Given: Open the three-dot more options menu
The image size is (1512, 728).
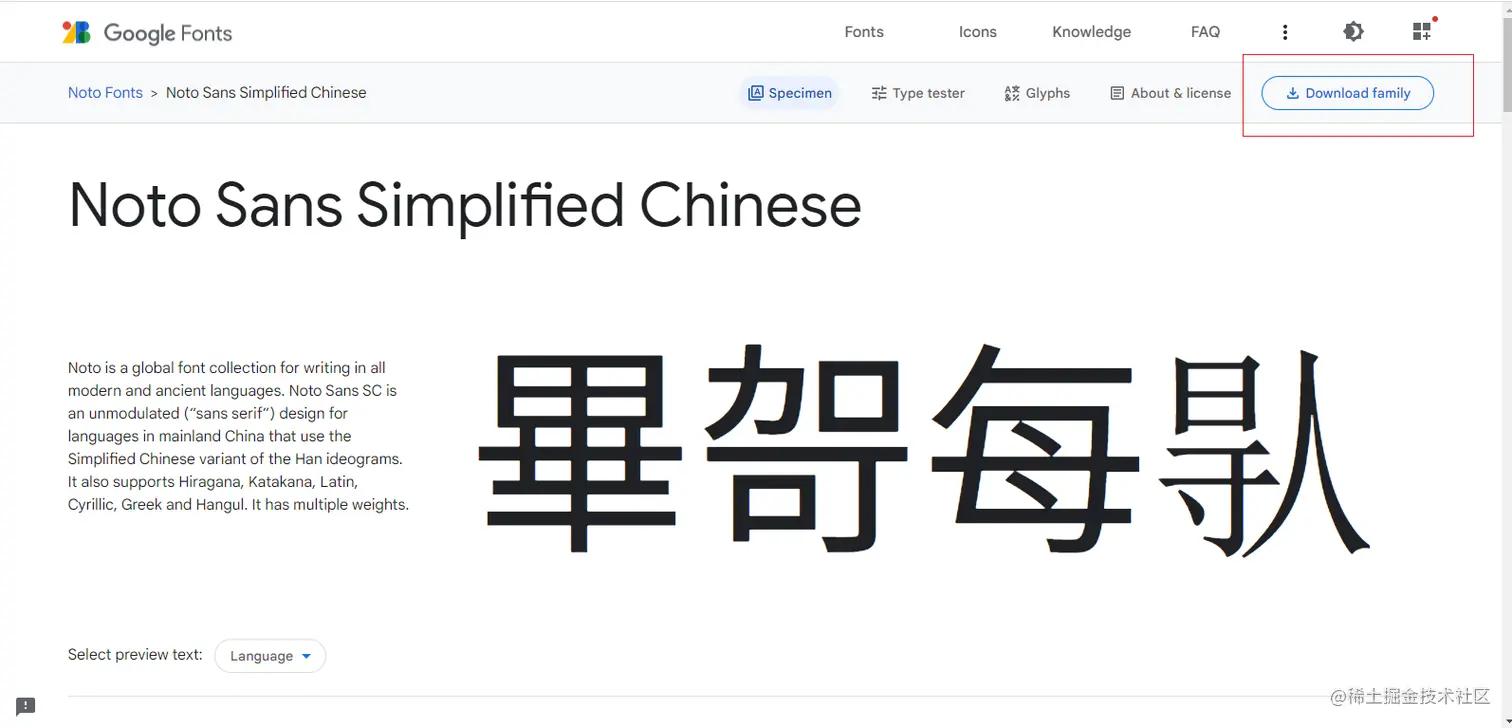Looking at the screenshot, I should point(1285,32).
